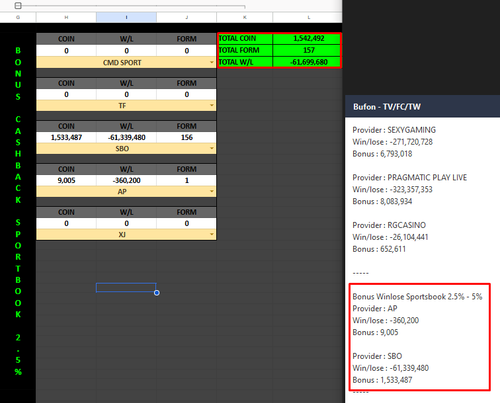The height and width of the screenshot is (403, 500).
Task: Click fill handle of selected cell
Action: (157, 293)
